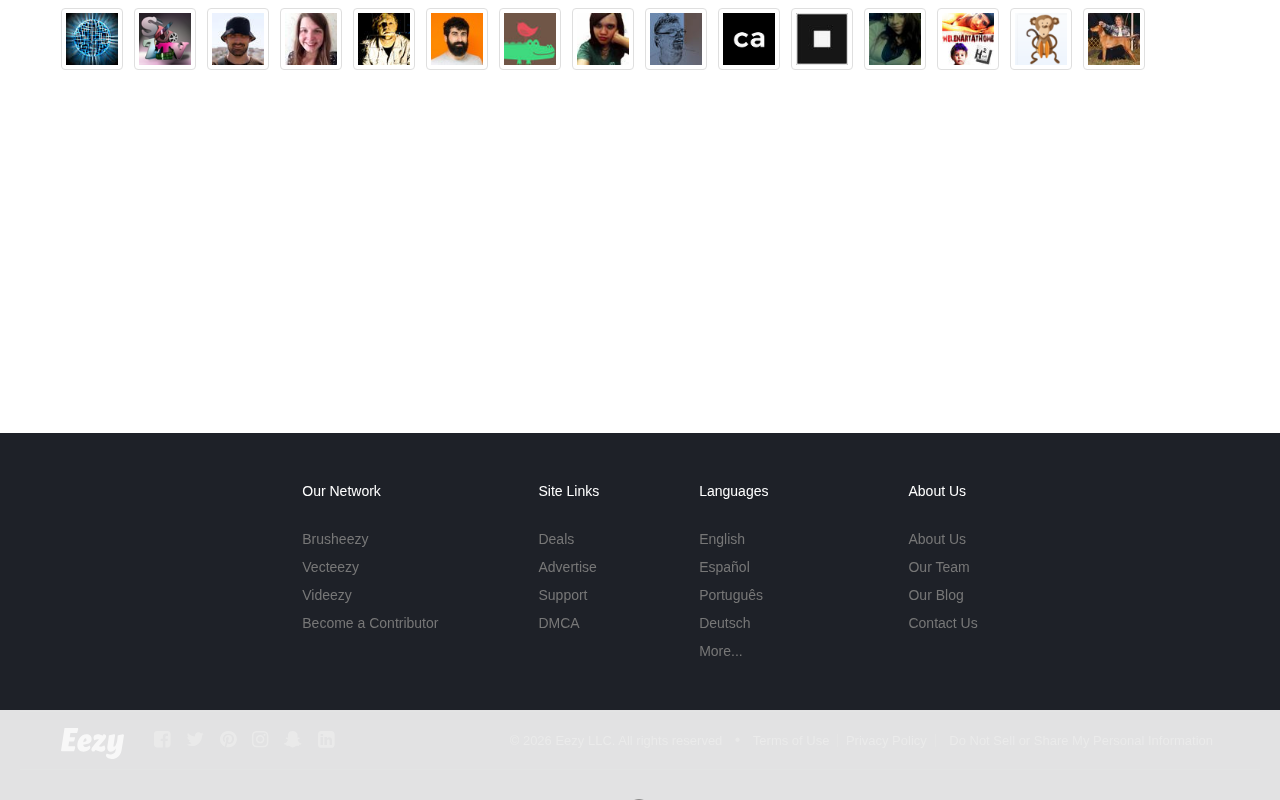This screenshot has width=1280, height=800.
Task: Select the monkey cartoon avatar
Action: pos(1041,39)
